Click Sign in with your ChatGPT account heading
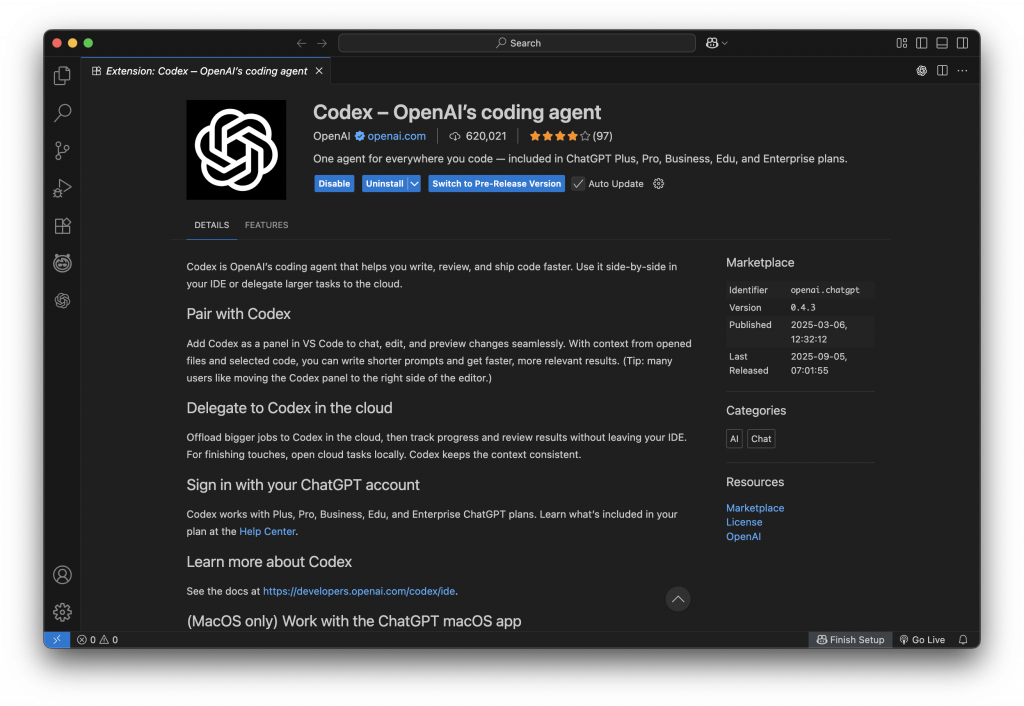The width and height of the screenshot is (1024, 706). click(303, 485)
